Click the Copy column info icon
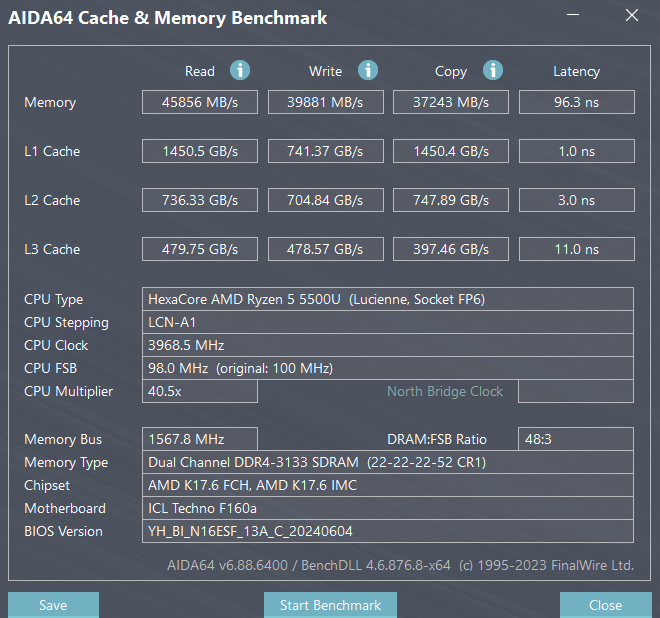Screen dimensions: 660x618 492,70
